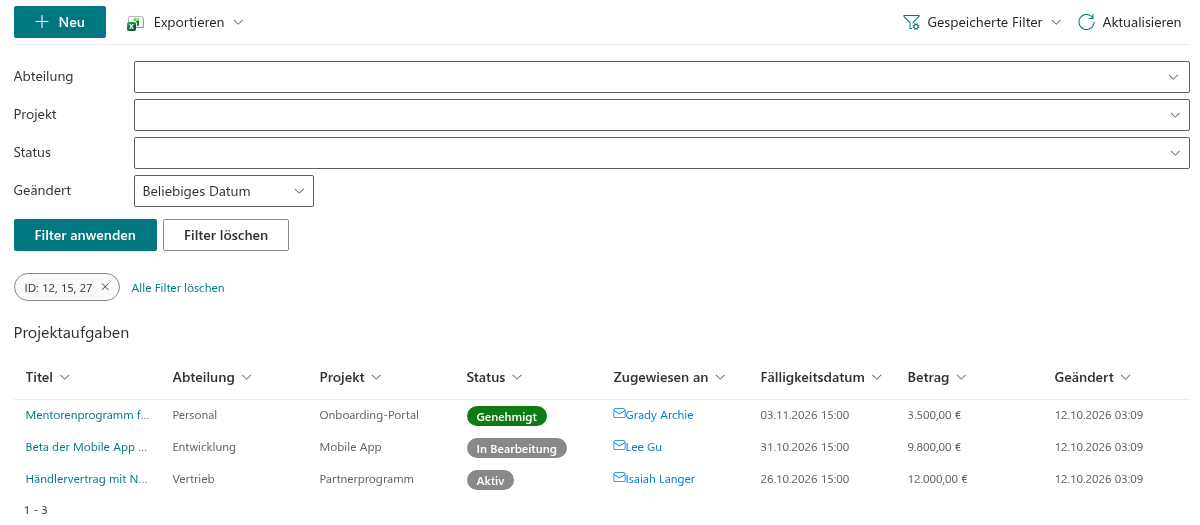Click the mail icon next to Grady Archie
This screenshot has height=525, width=1200.
point(619,414)
